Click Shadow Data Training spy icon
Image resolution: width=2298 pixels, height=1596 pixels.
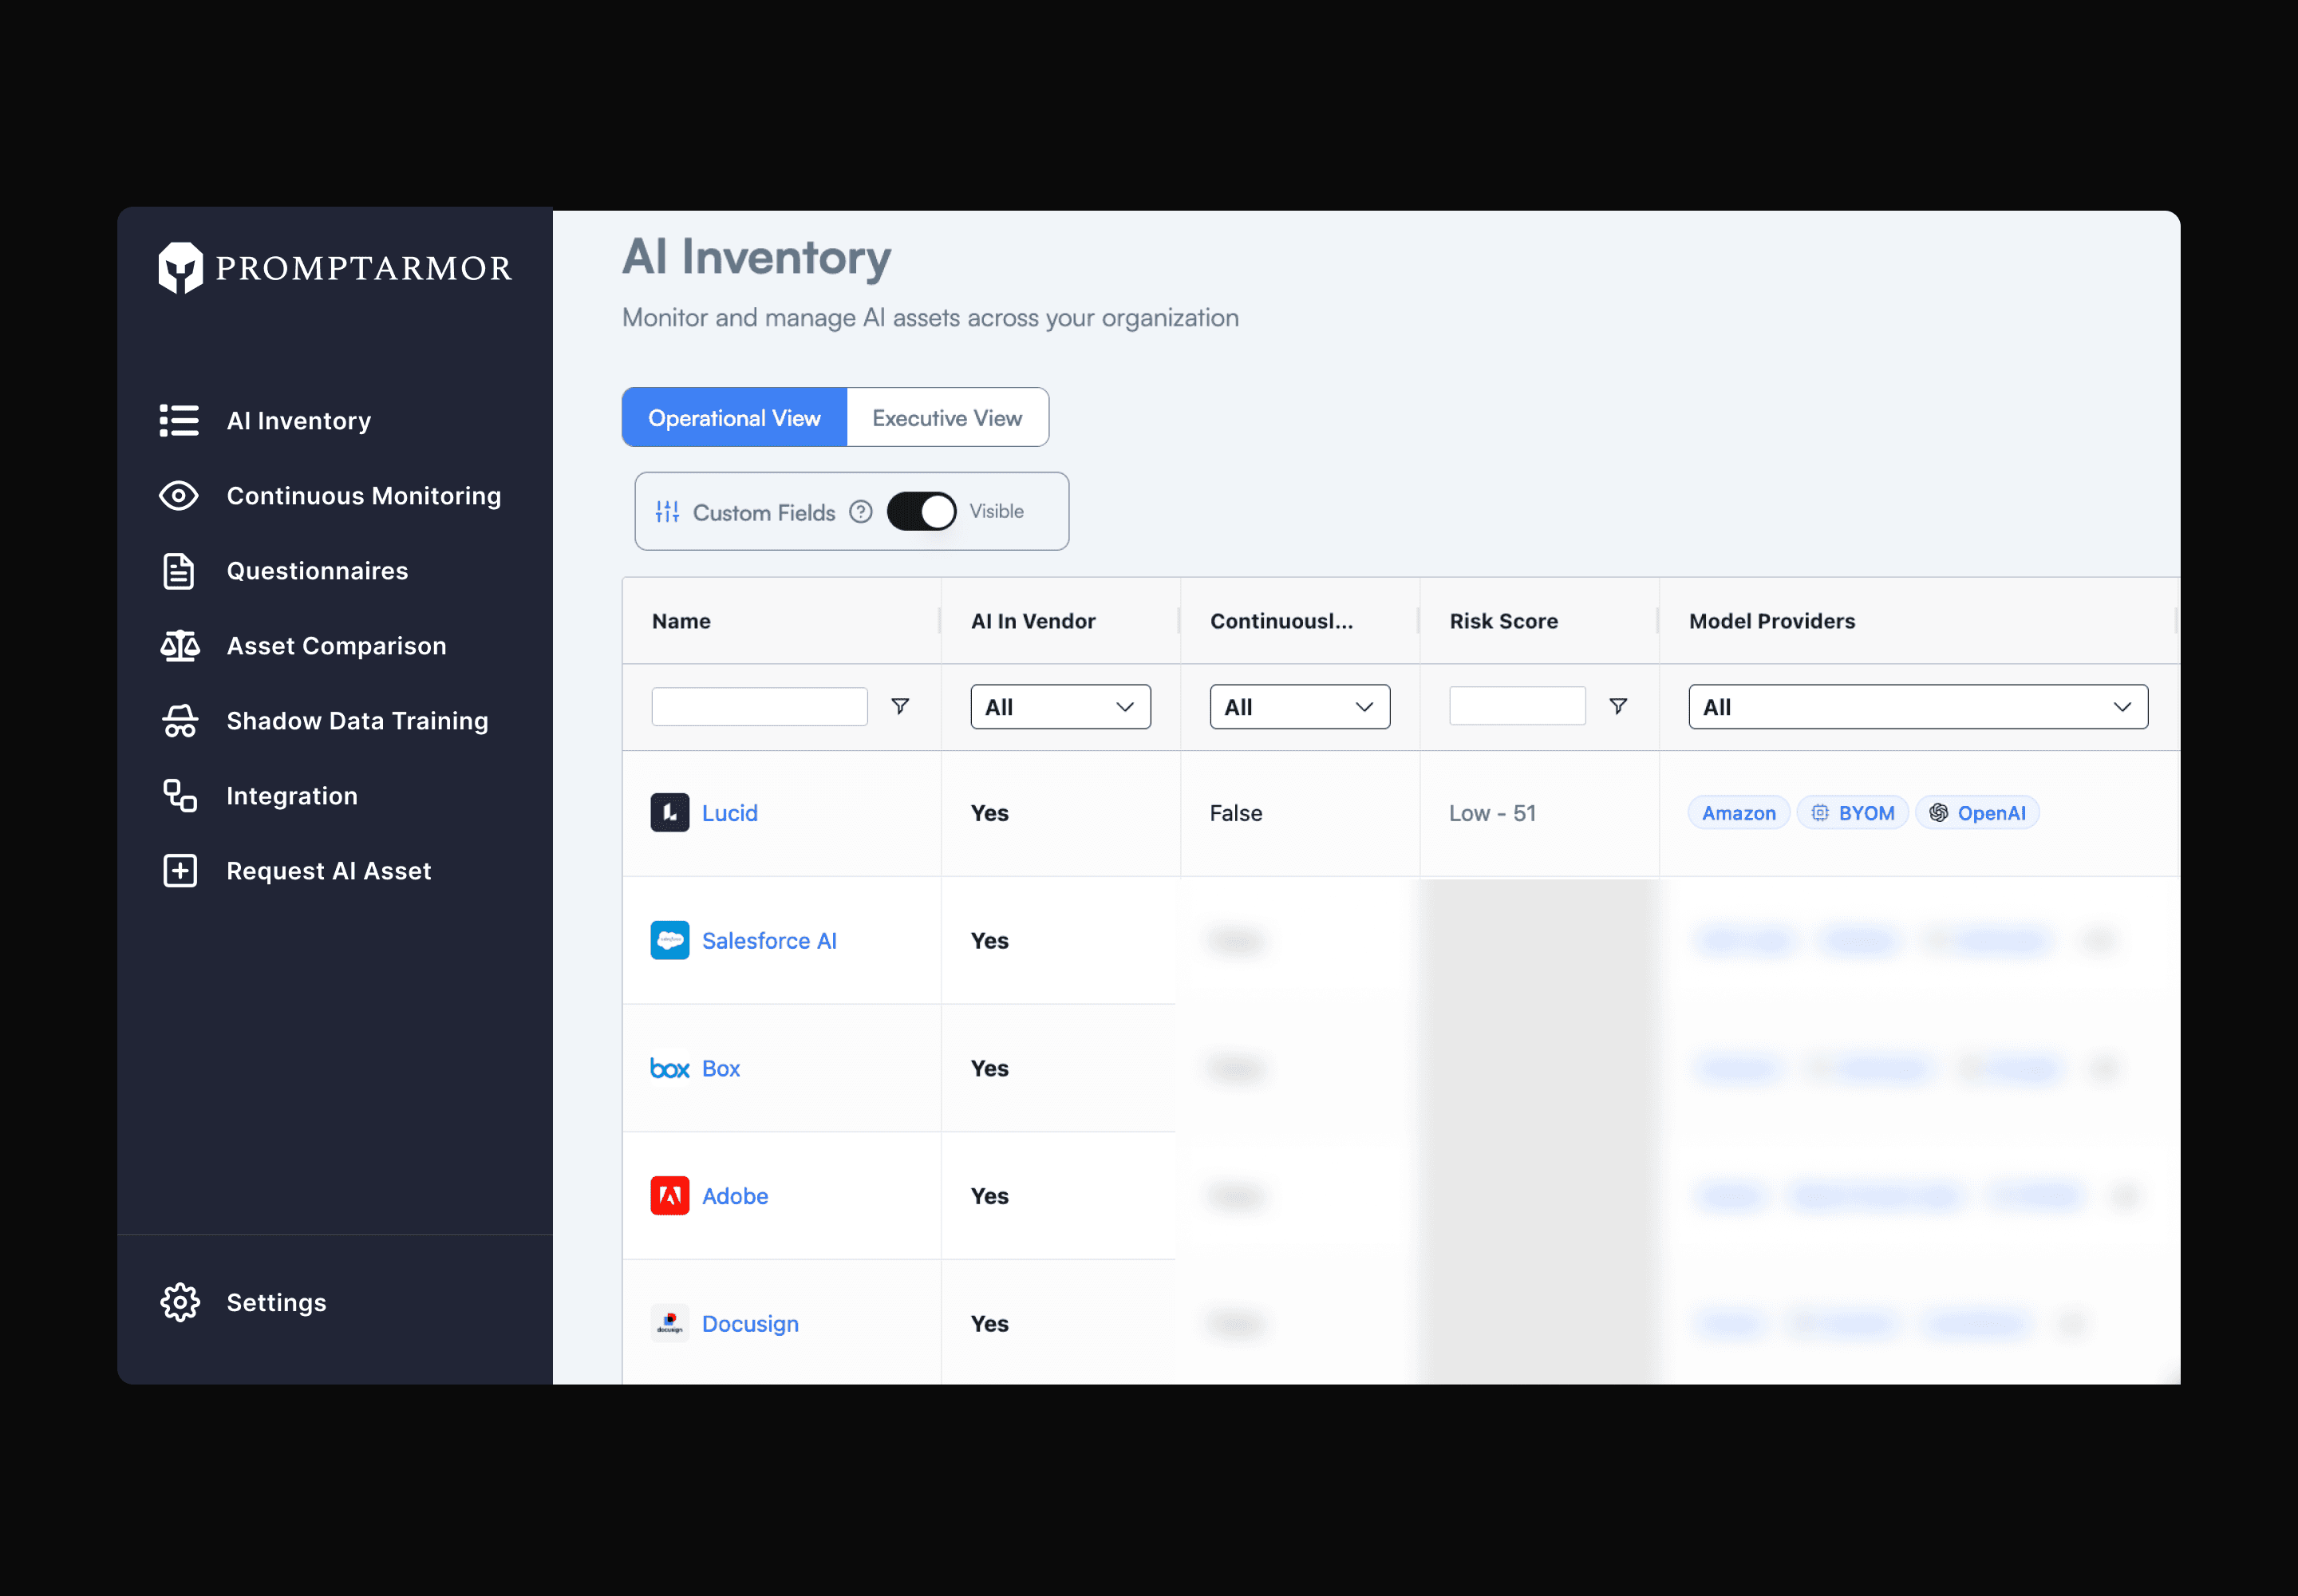pyautogui.click(x=180, y=721)
